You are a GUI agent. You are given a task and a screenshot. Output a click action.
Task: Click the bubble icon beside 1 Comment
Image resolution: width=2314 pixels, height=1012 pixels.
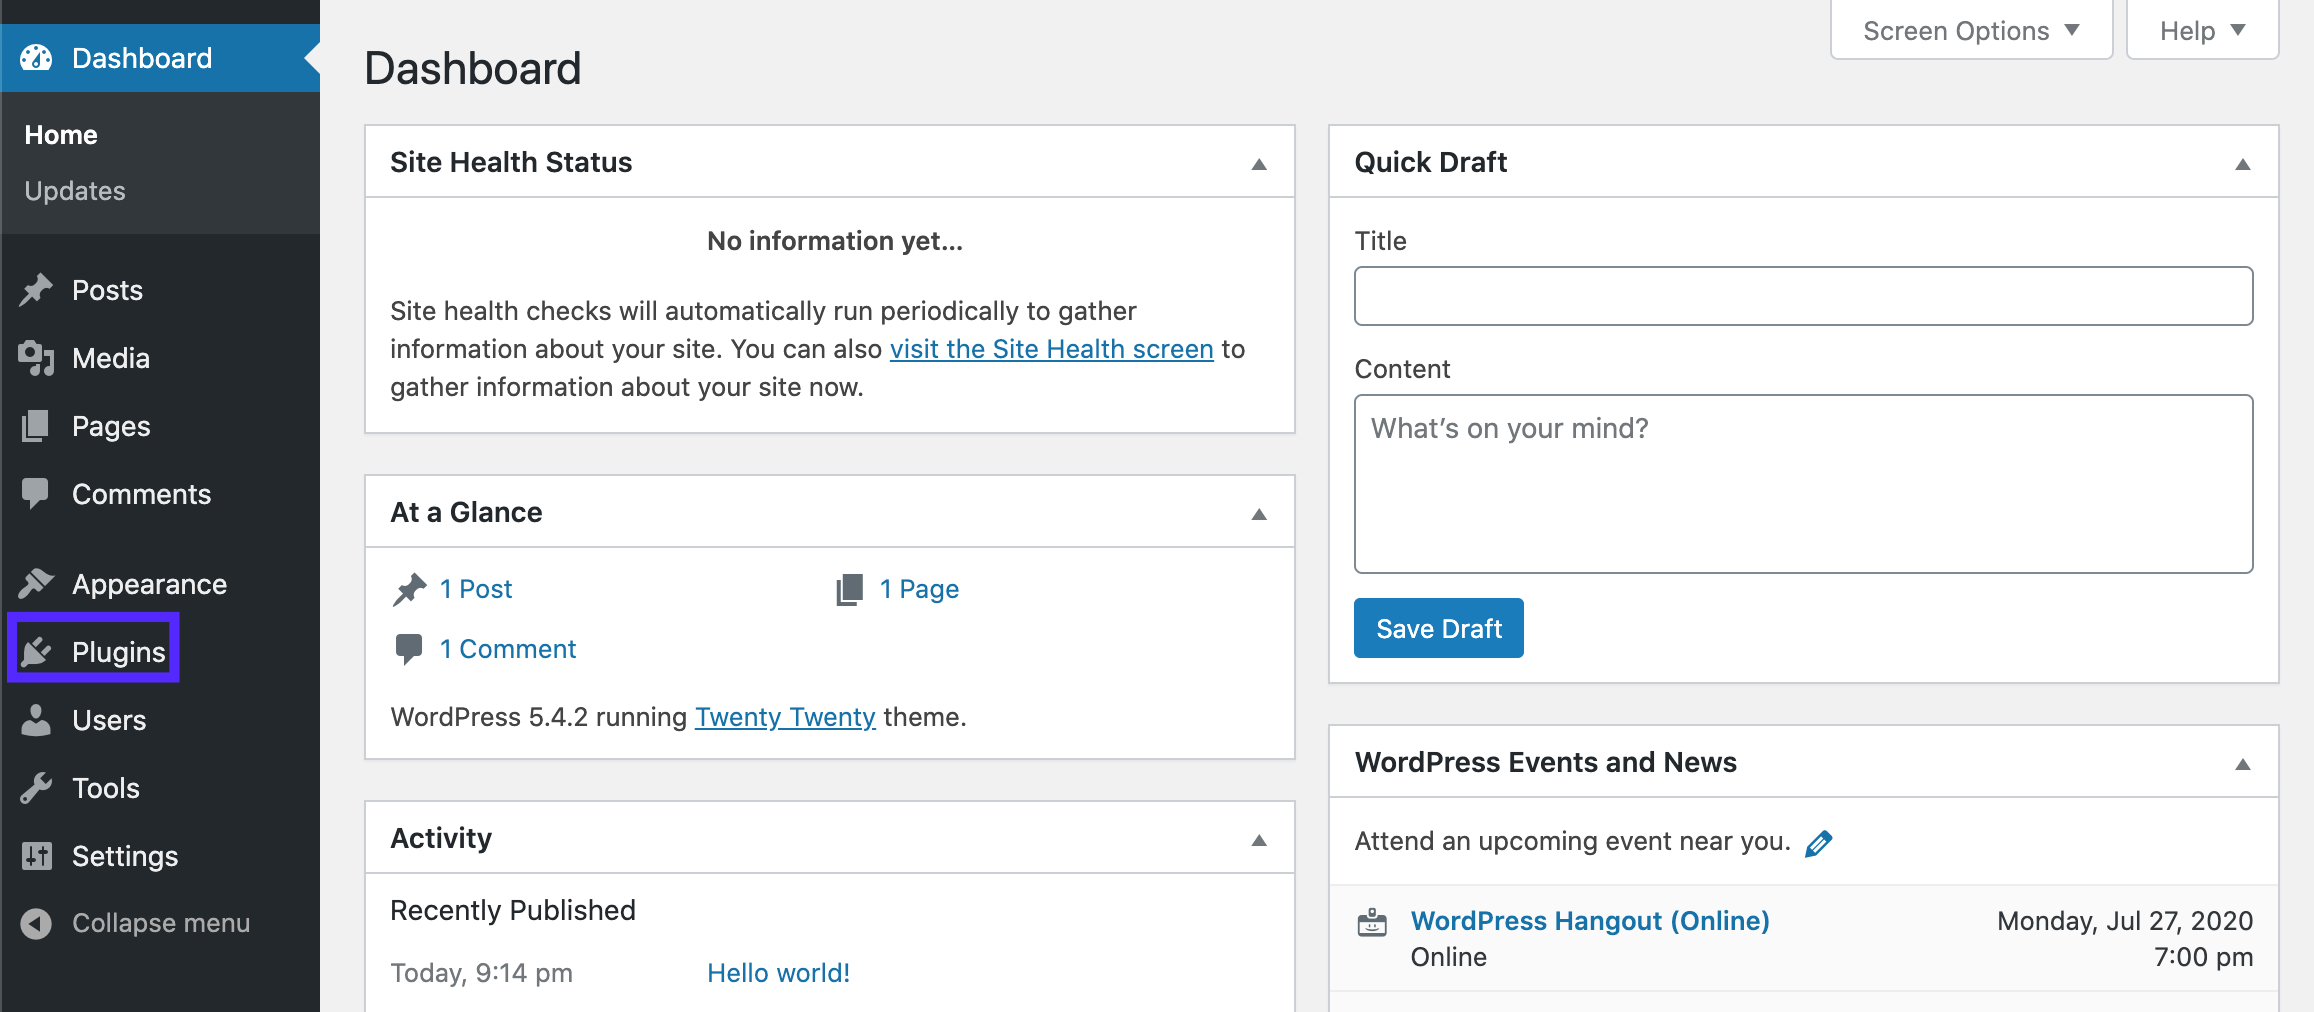tap(408, 649)
